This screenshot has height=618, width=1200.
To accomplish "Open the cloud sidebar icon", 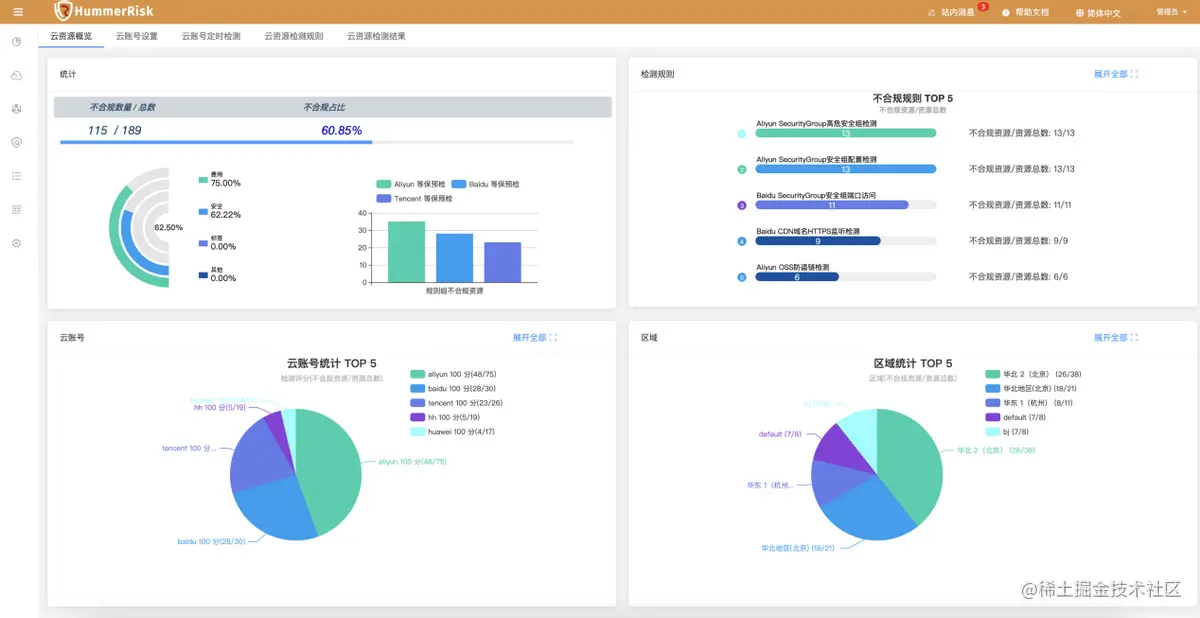I will click(x=17, y=75).
